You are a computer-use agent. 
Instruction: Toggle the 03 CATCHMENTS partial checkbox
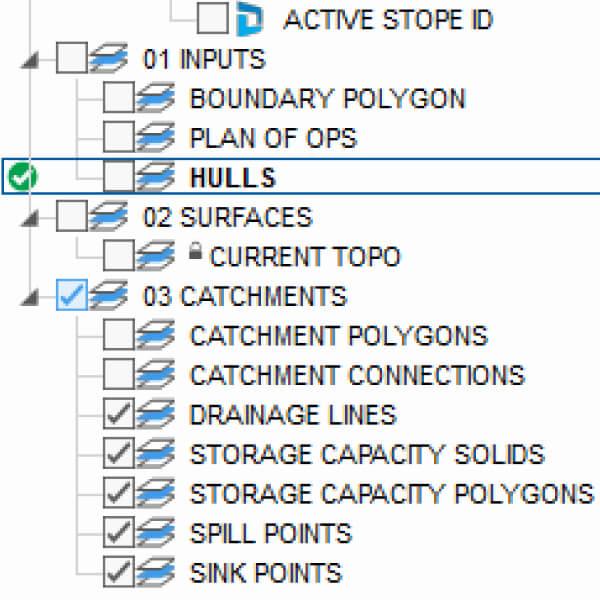(x=72, y=295)
